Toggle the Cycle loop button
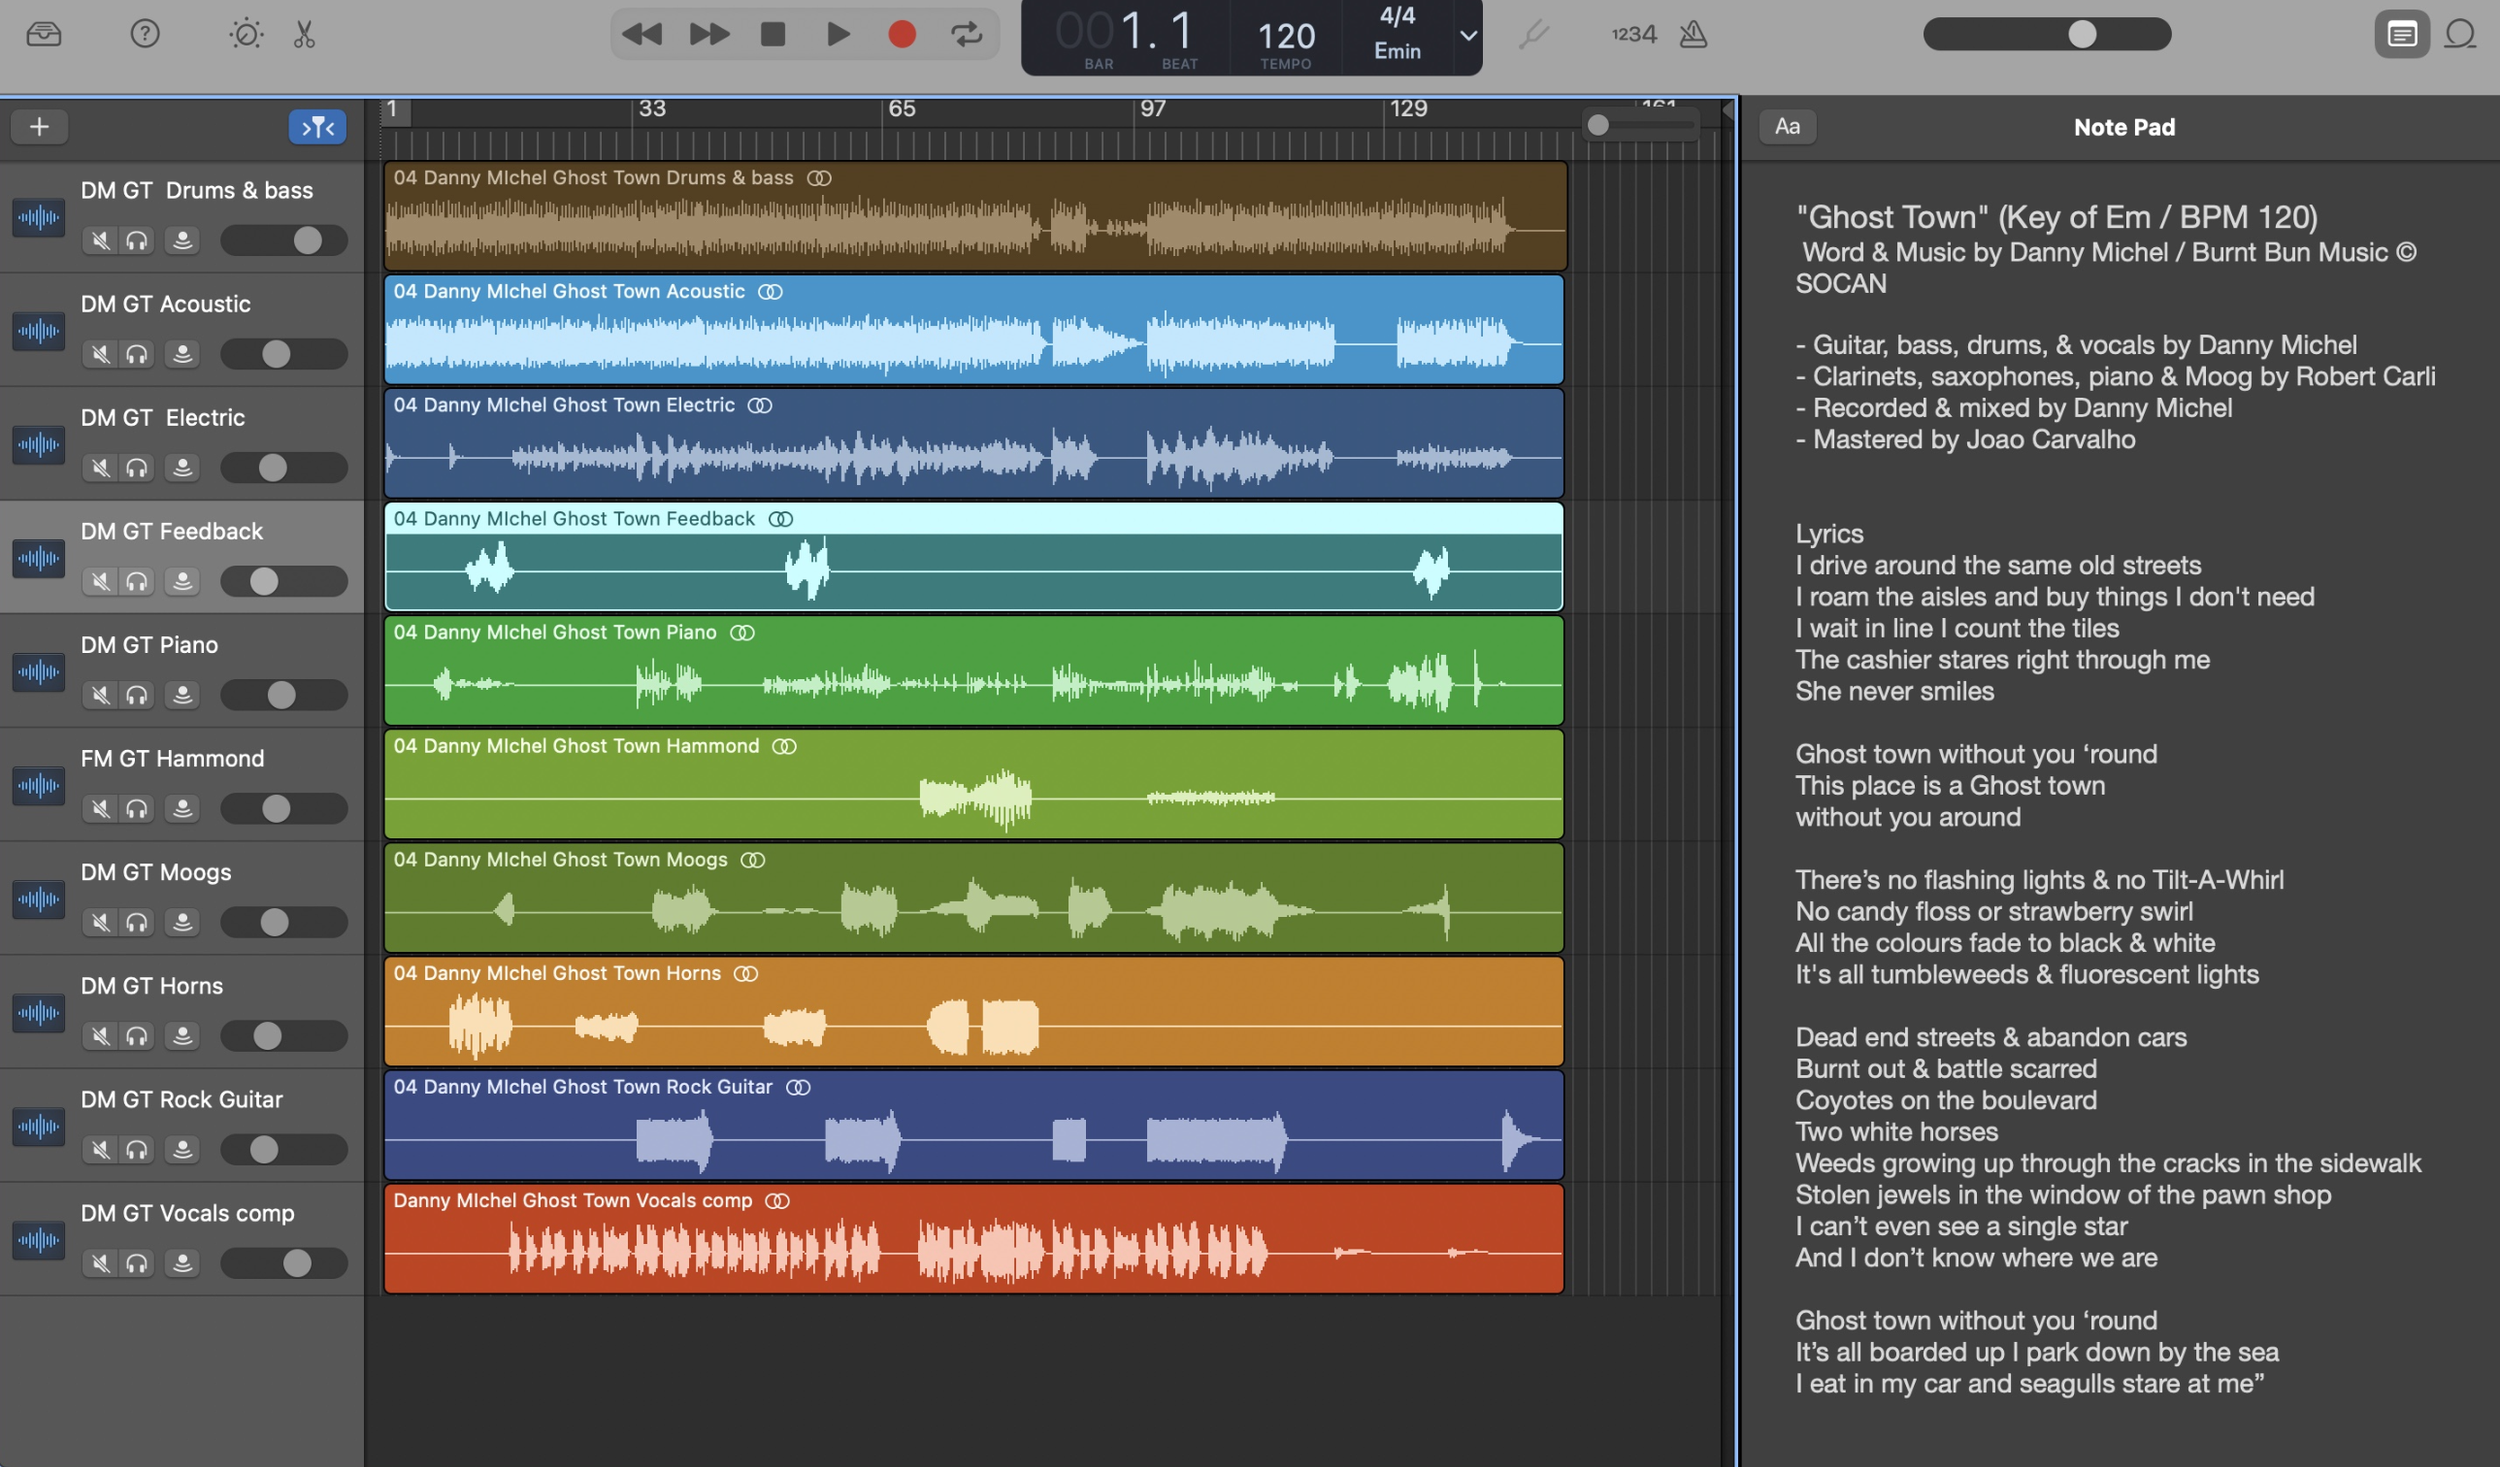The height and width of the screenshot is (1467, 2500). click(967, 34)
